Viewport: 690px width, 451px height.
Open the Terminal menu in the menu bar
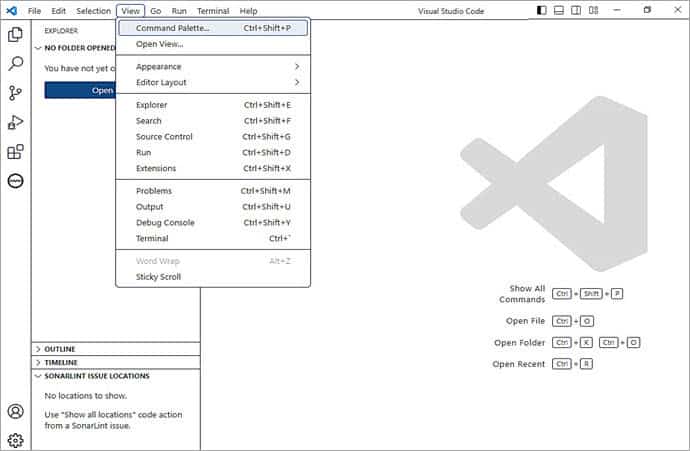[212, 10]
